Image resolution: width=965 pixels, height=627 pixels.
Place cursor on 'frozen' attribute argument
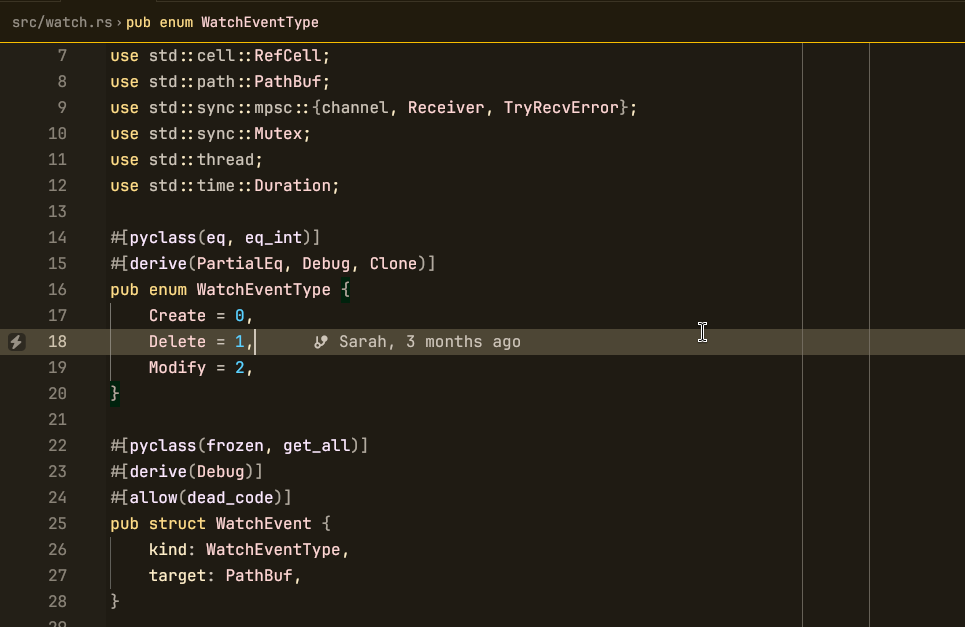[x=234, y=445]
